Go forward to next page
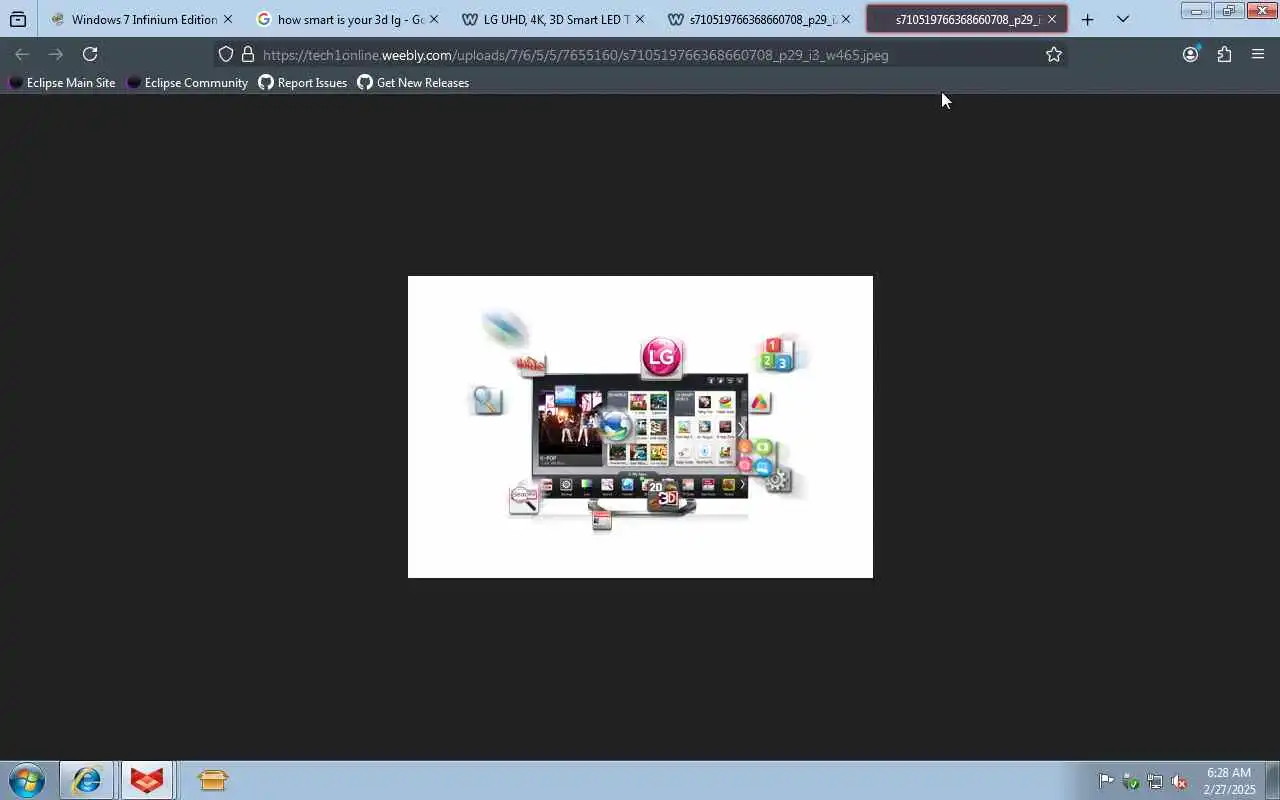 tap(56, 54)
